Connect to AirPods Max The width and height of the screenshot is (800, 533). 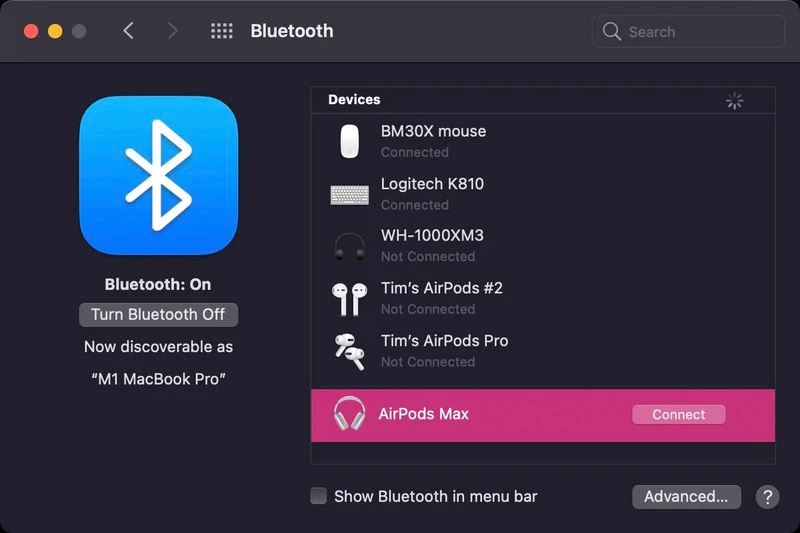(678, 414)
